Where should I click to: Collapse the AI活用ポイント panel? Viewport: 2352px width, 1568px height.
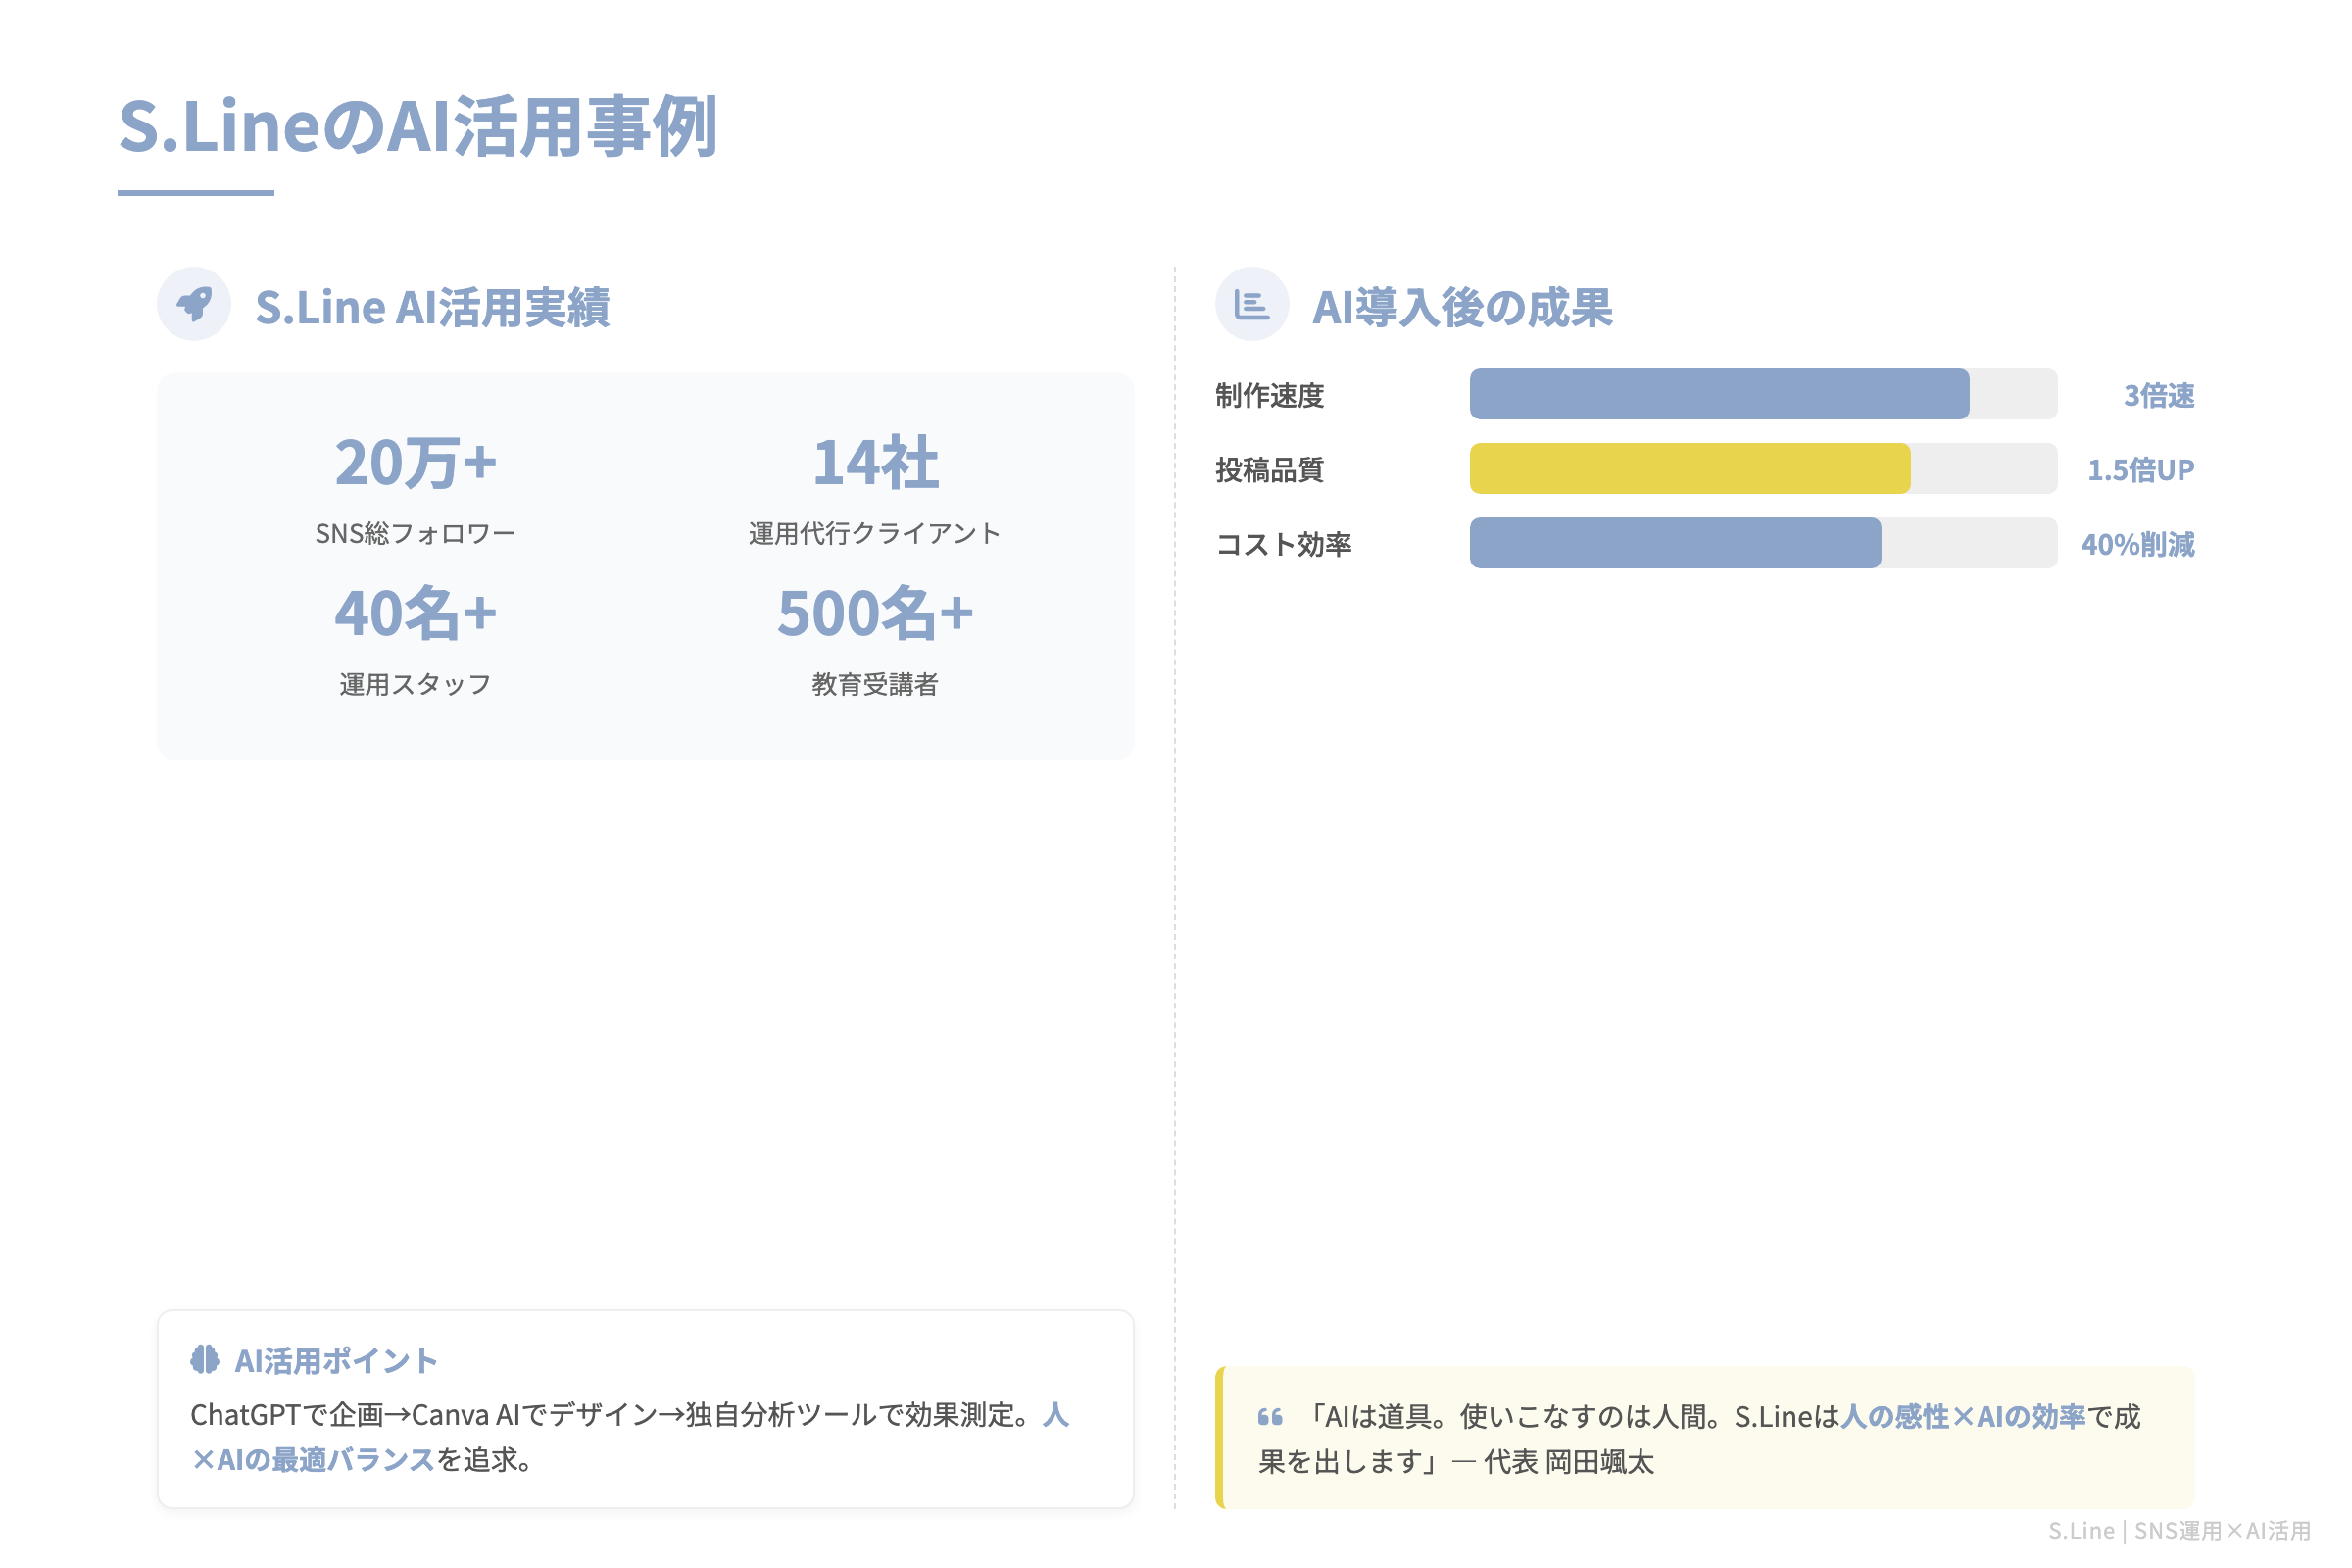pyautogui.click(x=334, y=1359)
